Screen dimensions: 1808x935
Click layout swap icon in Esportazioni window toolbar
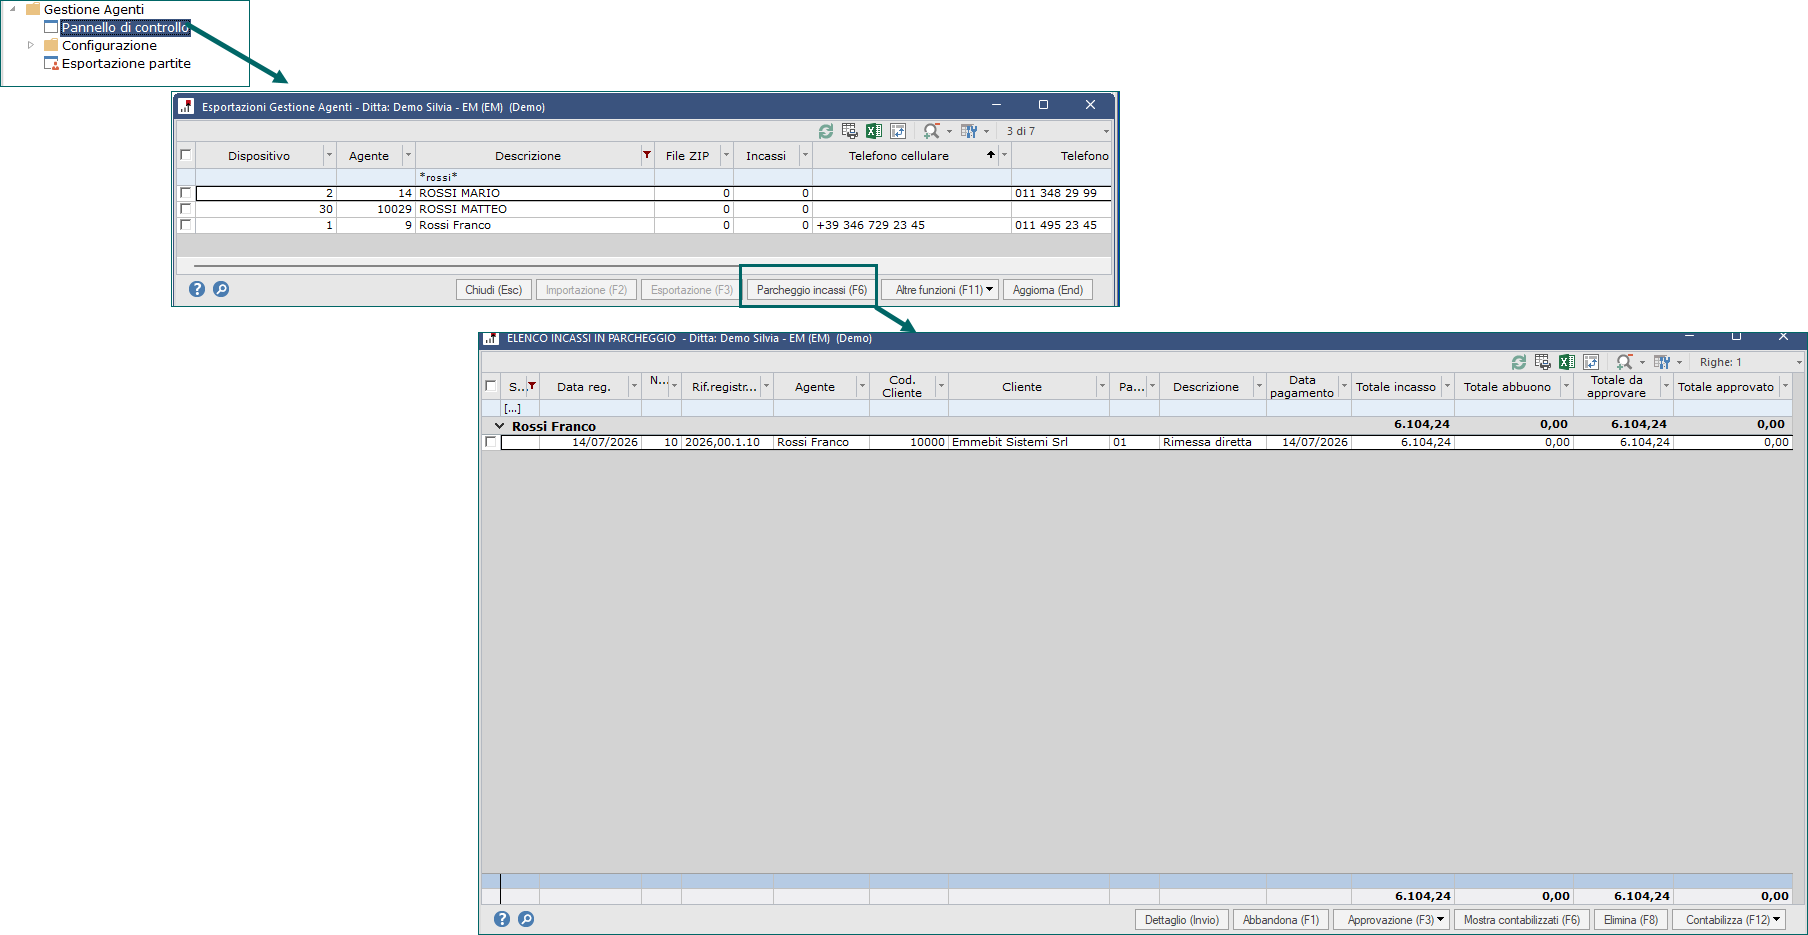[898, 131]
